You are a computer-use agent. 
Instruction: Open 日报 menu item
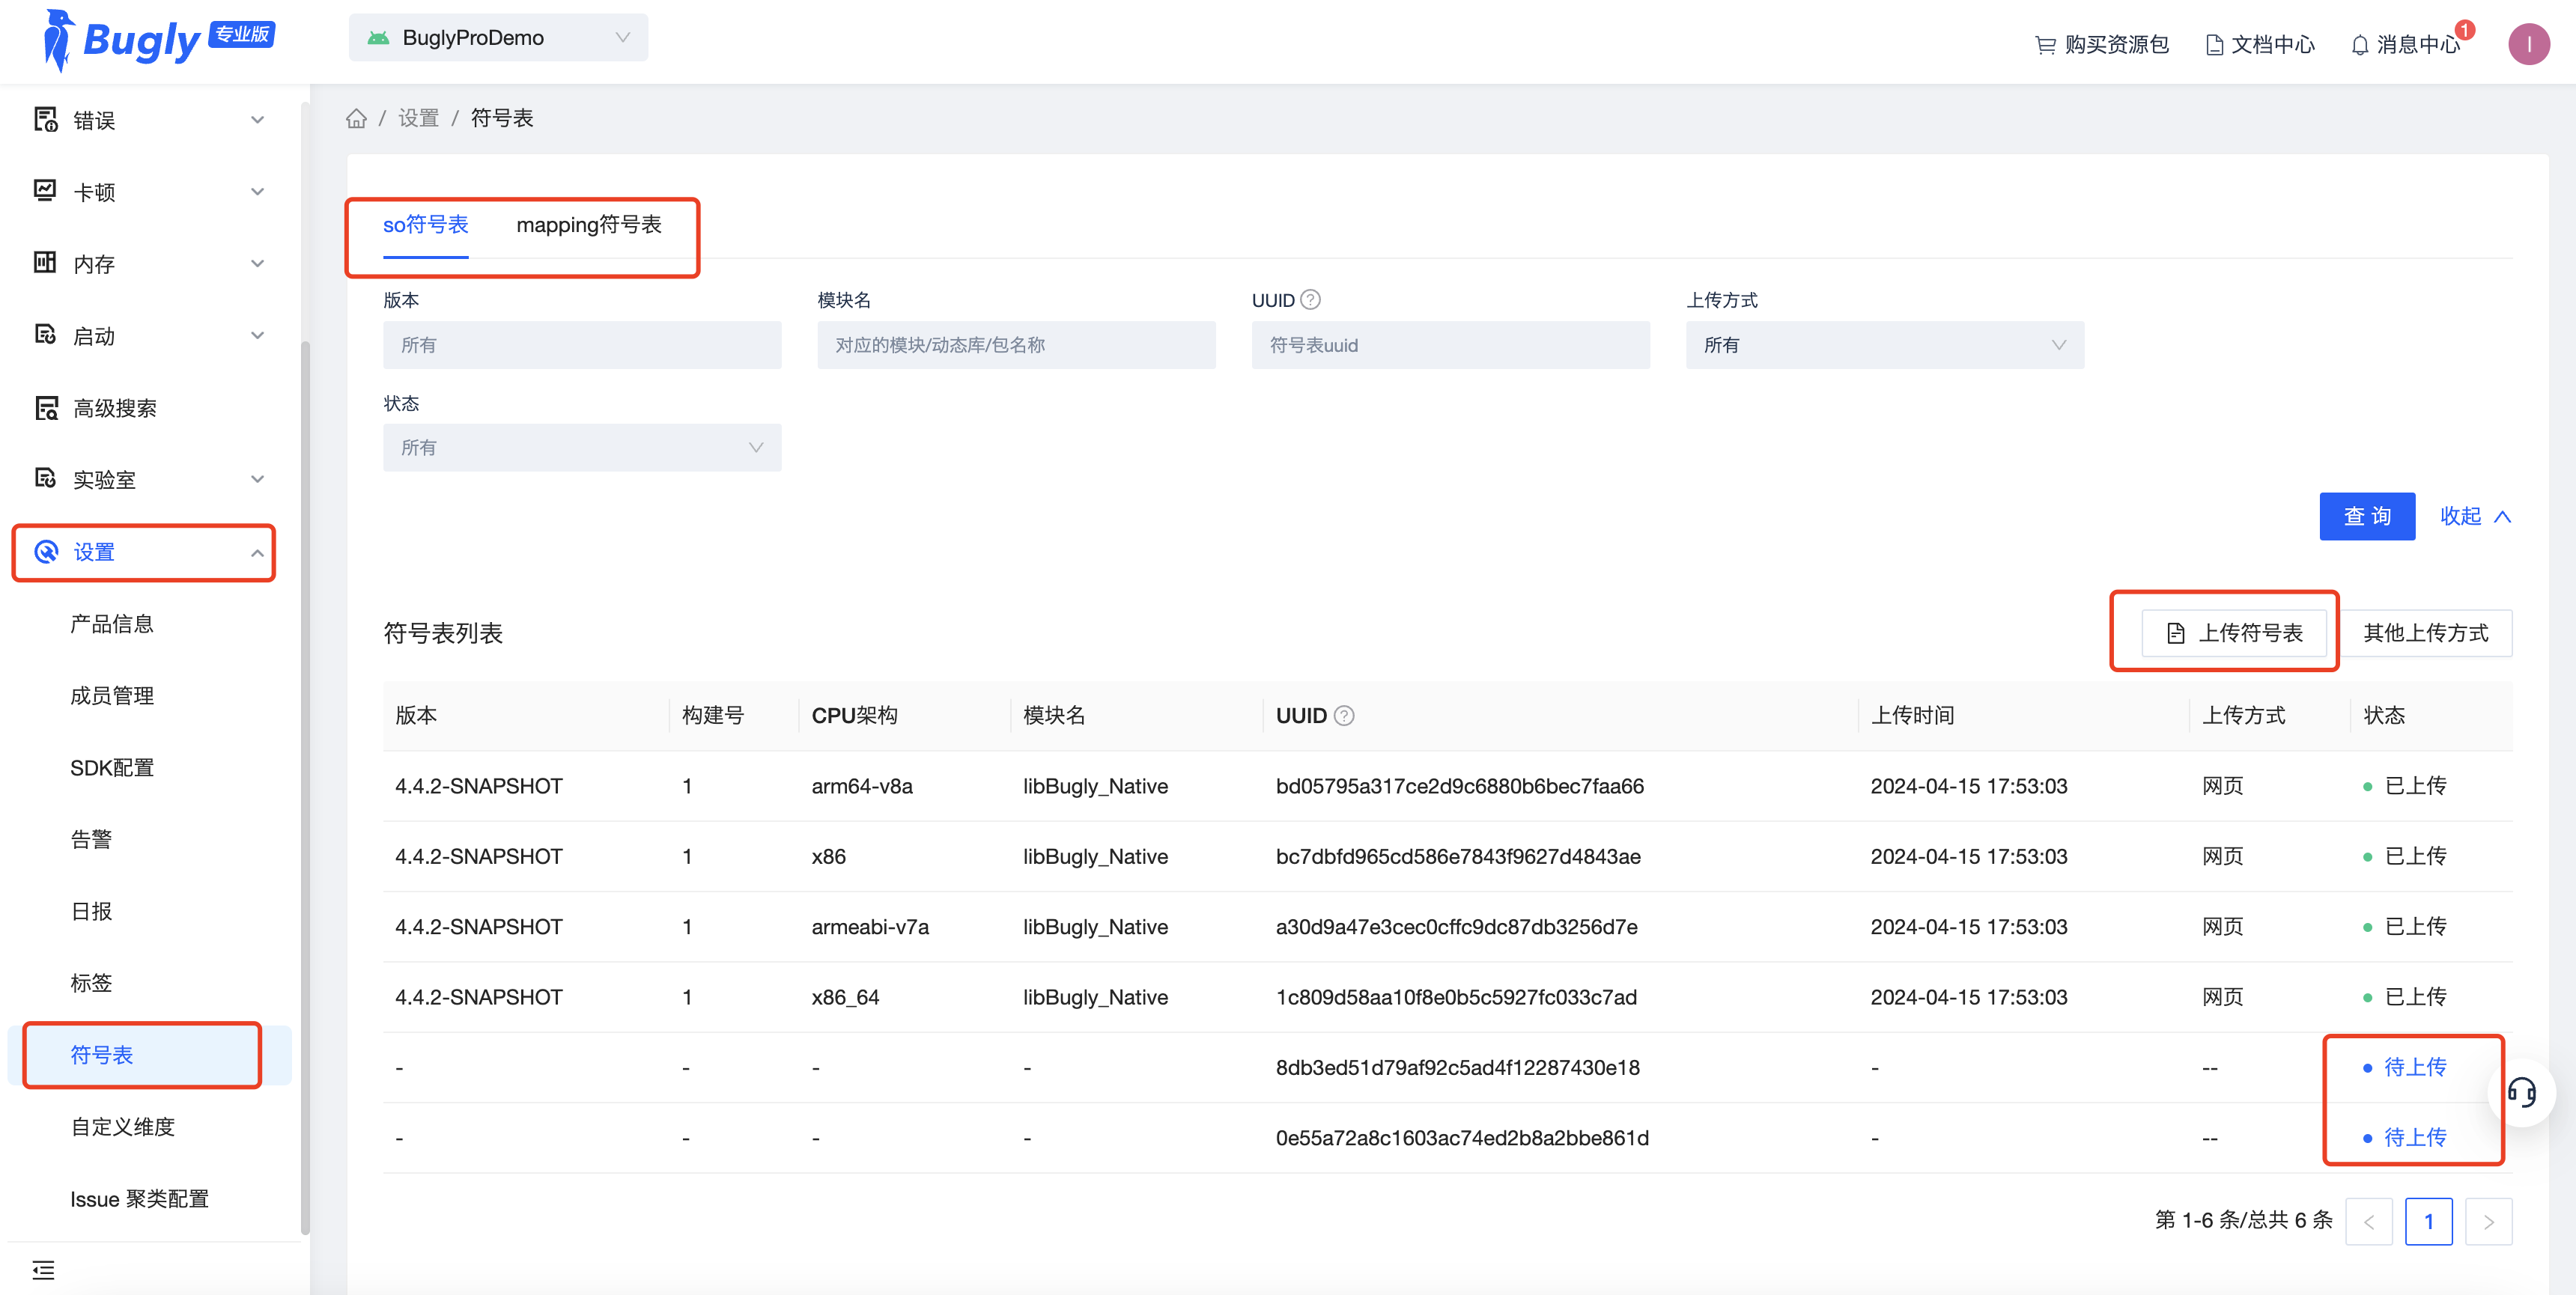(91, 911)
